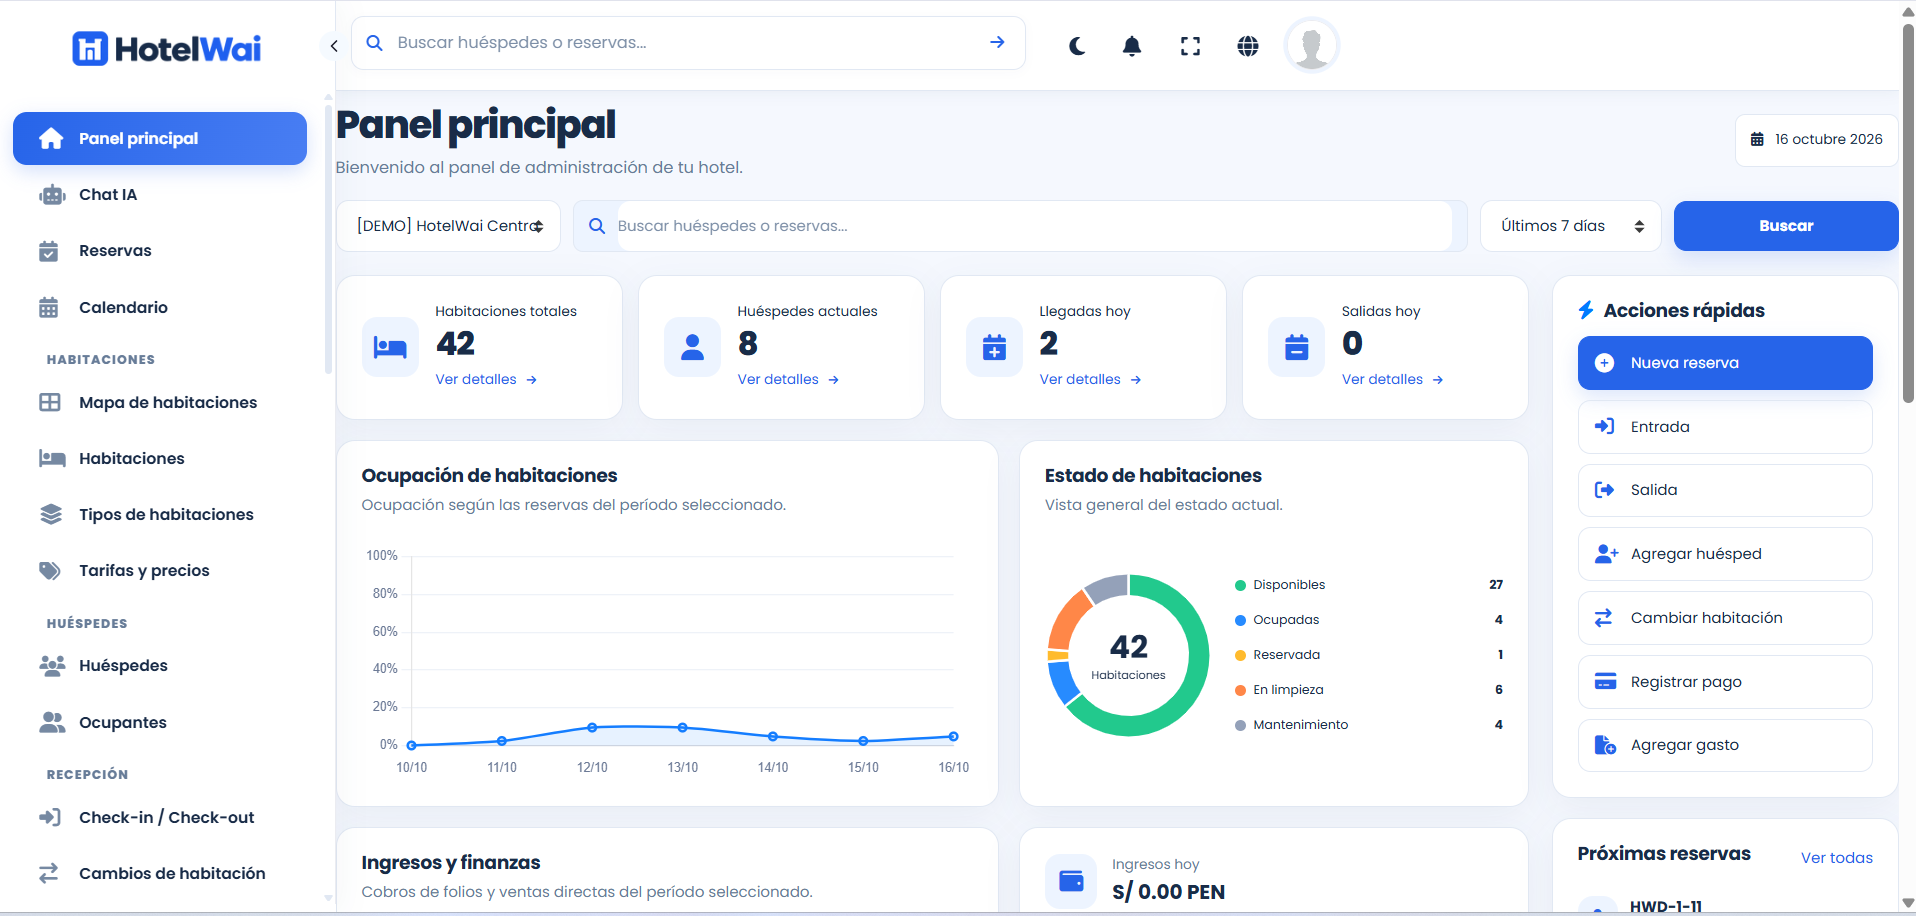This screenshot has width=1916, height=916.
Task: Open Tarifas y precios
Action: coord(160,570)
